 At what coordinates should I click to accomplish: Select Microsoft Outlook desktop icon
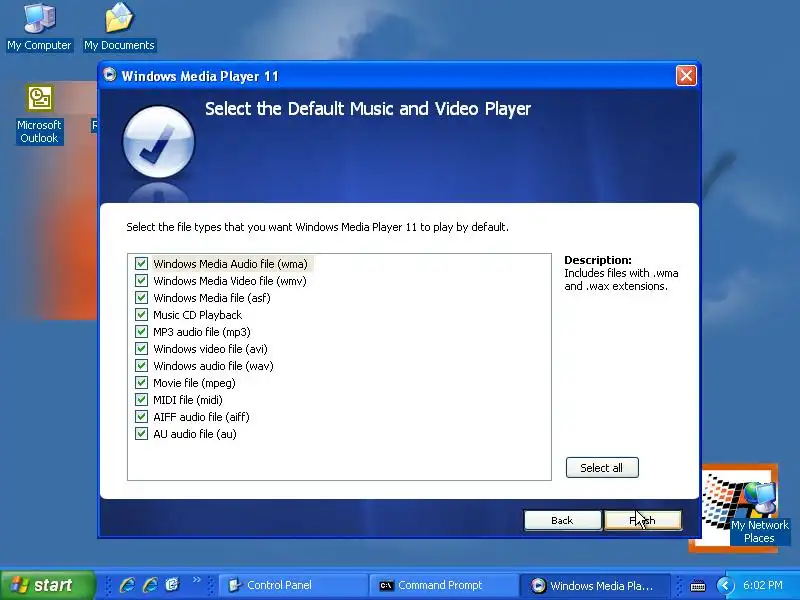pyautogui.click(x=39, y=115)
